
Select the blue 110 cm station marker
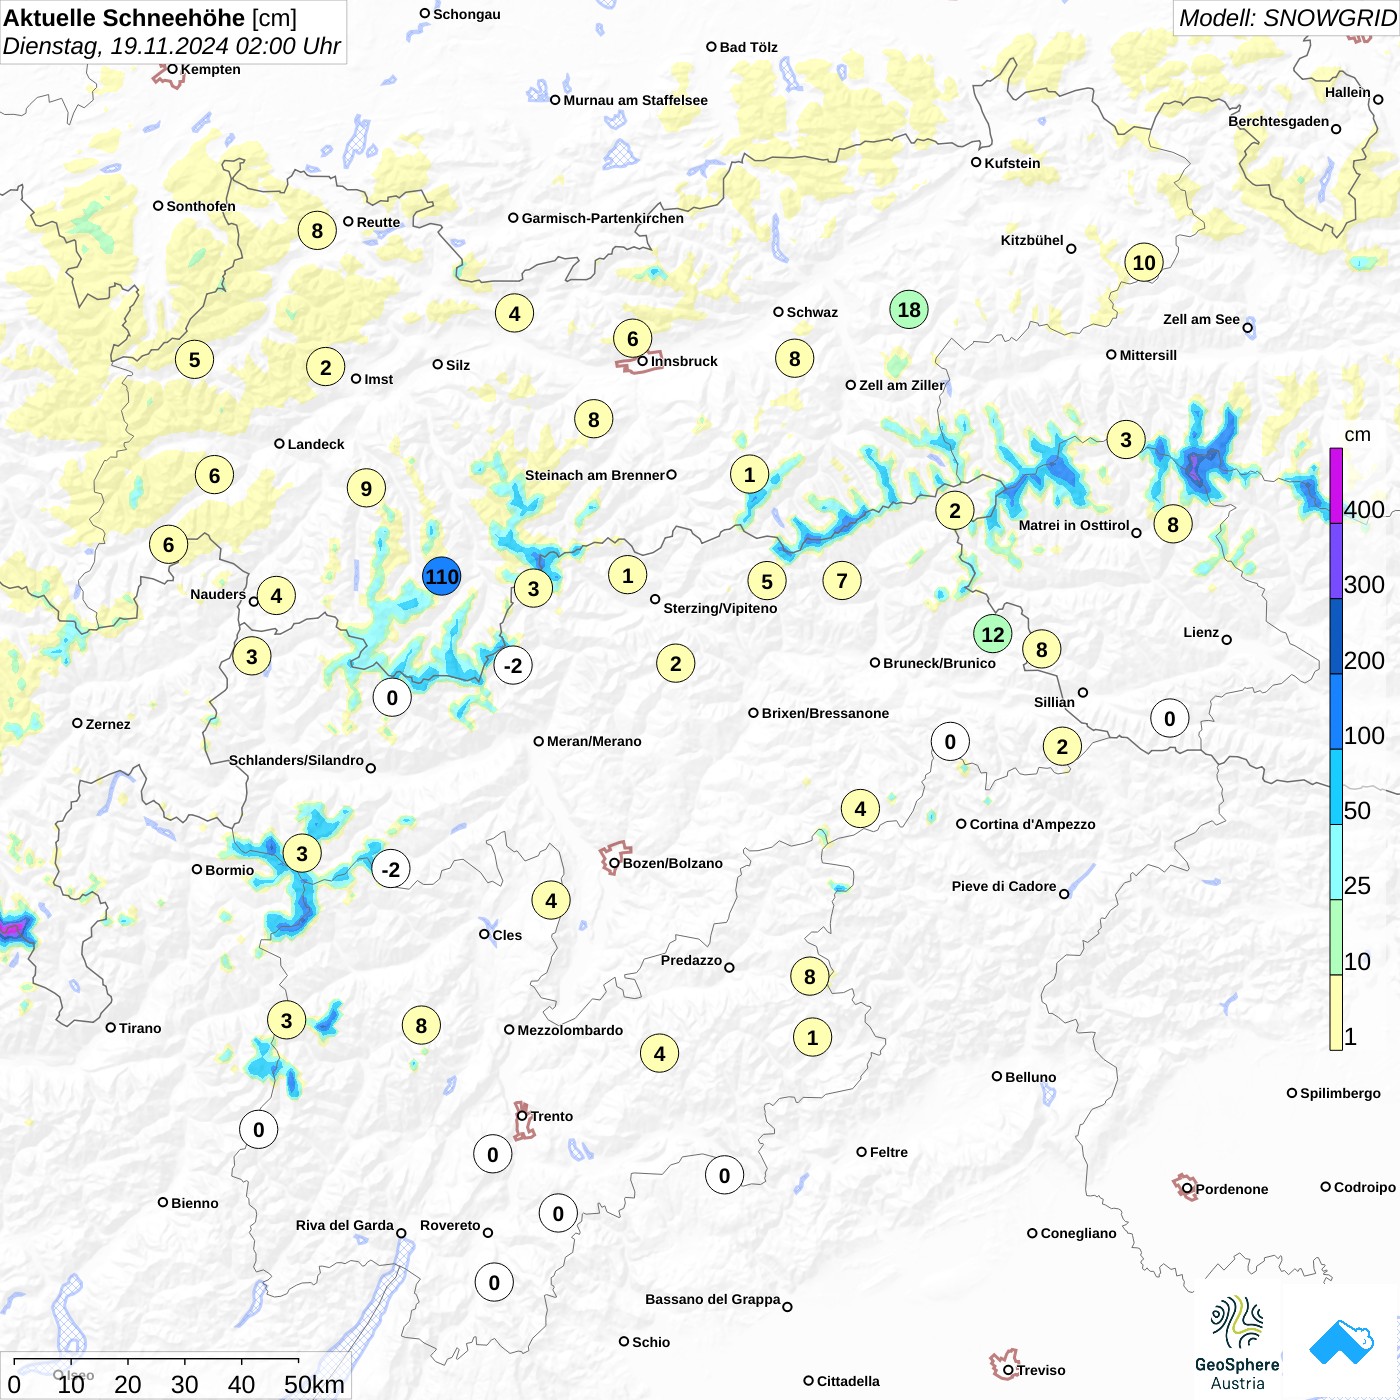pos(441,576)
